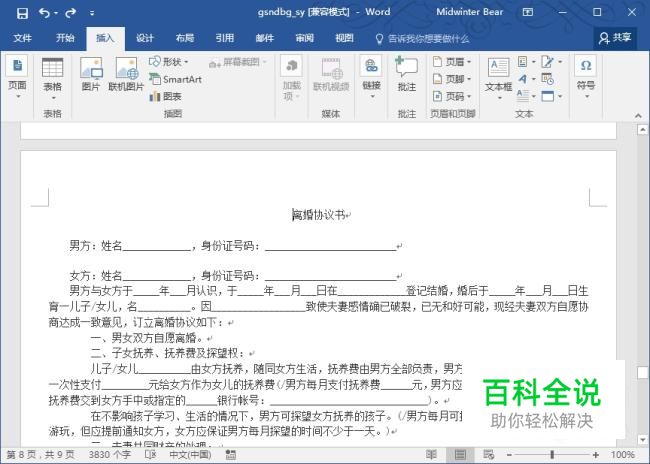Switch to the 邮件 ribbon tab
This screenshot has height=464, width=650.
coord(264,38)
